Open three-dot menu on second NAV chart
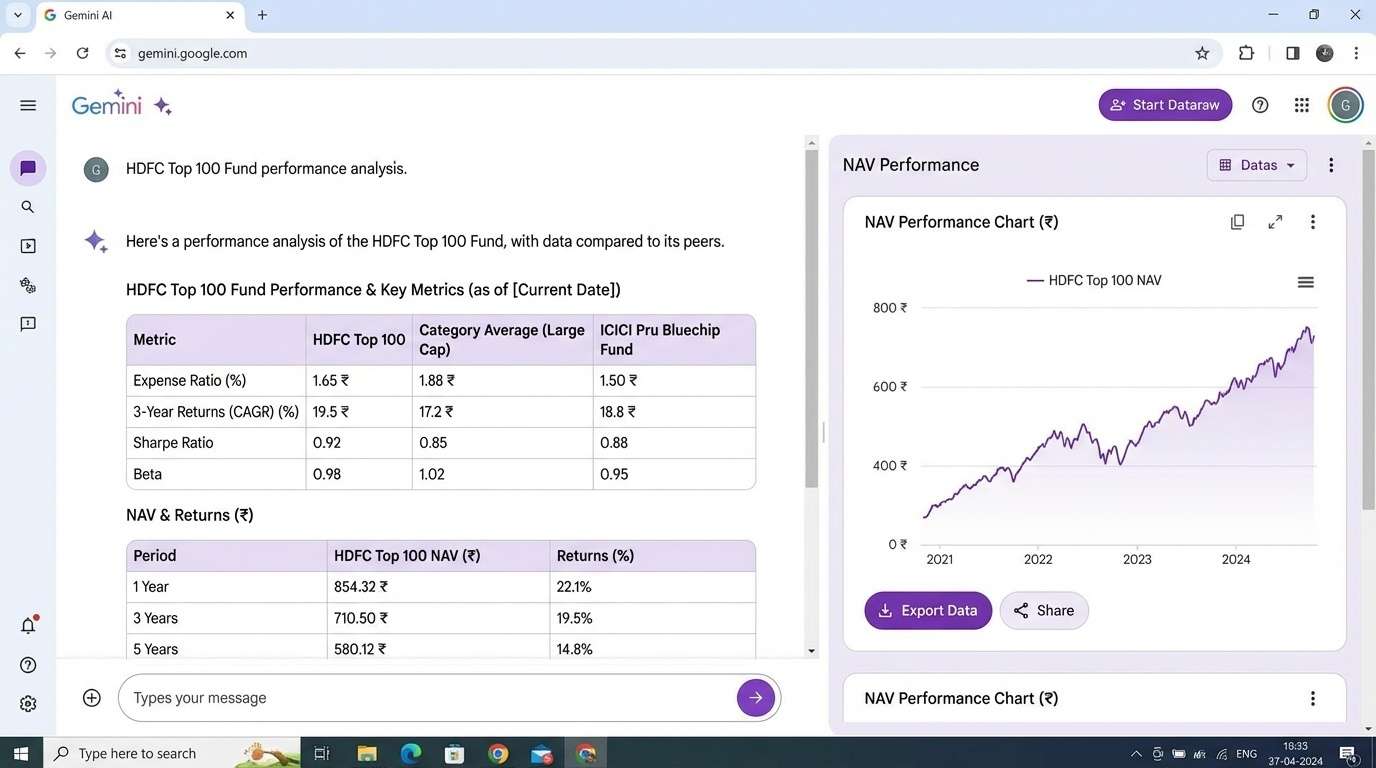1376x768 pixels. pyautogui.click(x=1312, y=698)
